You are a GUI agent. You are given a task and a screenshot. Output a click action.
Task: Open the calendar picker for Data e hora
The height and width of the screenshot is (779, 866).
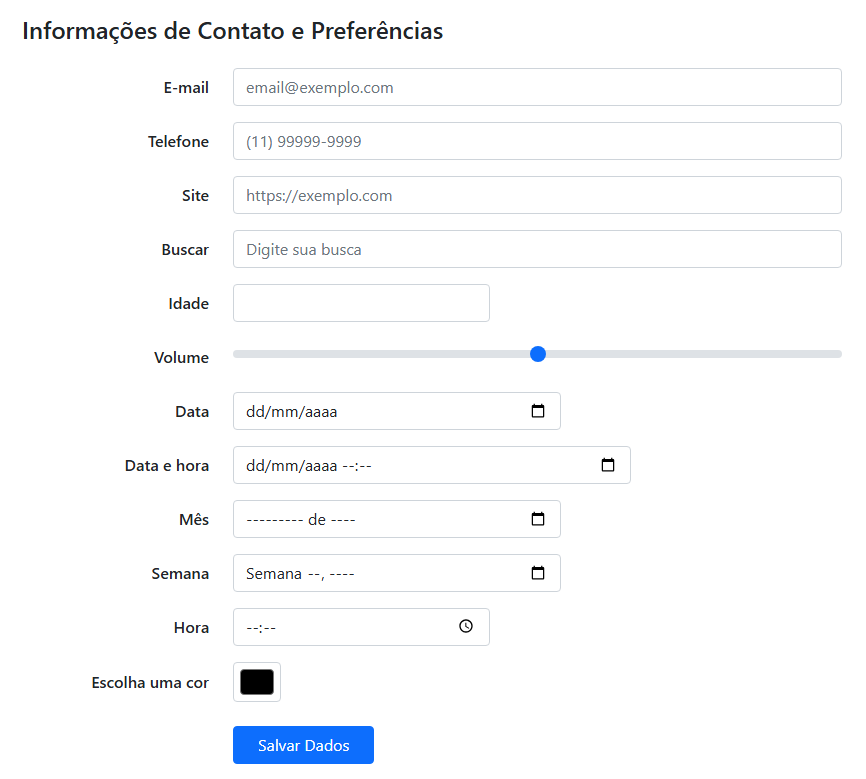coord(609,465)
